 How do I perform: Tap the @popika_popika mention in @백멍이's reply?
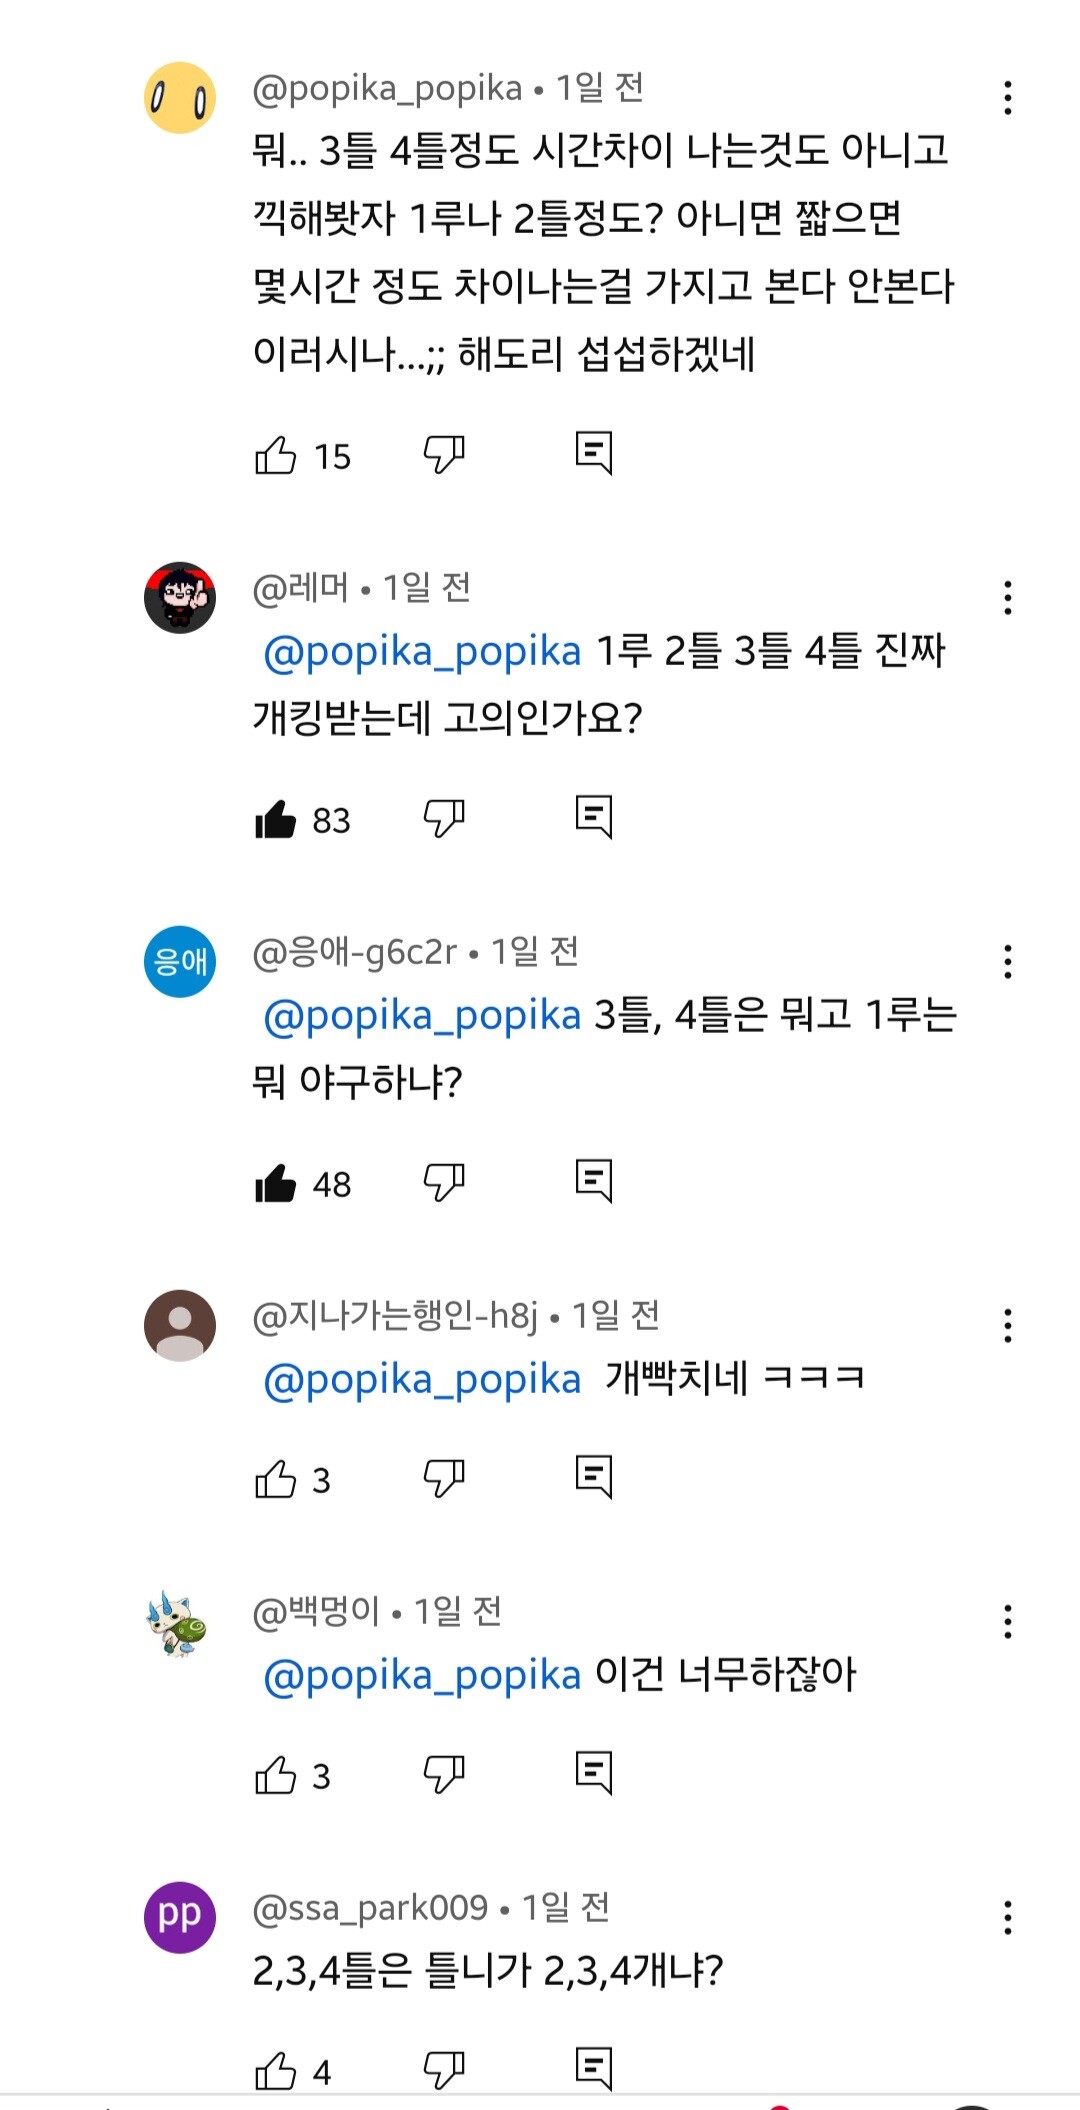pos(422,1676)
